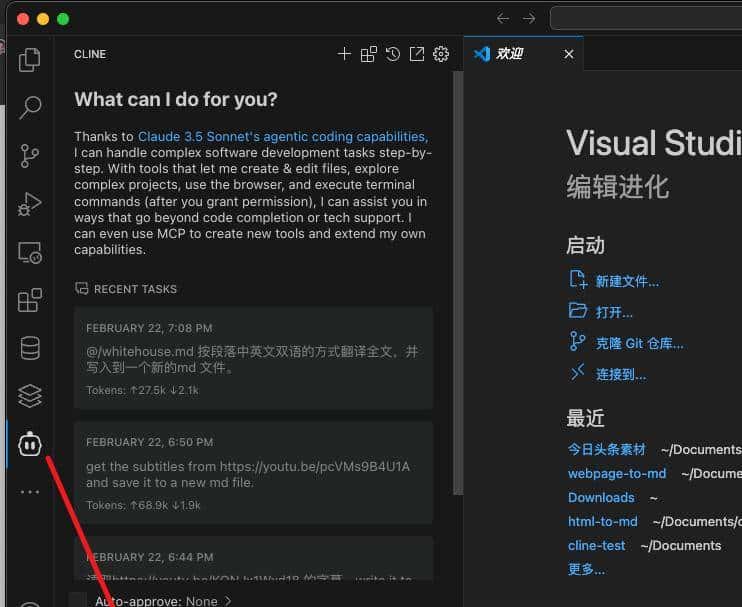The image size is (742, 607).
Task: Open the February 22, 7:08 PM task
Action: pos(253,358)
